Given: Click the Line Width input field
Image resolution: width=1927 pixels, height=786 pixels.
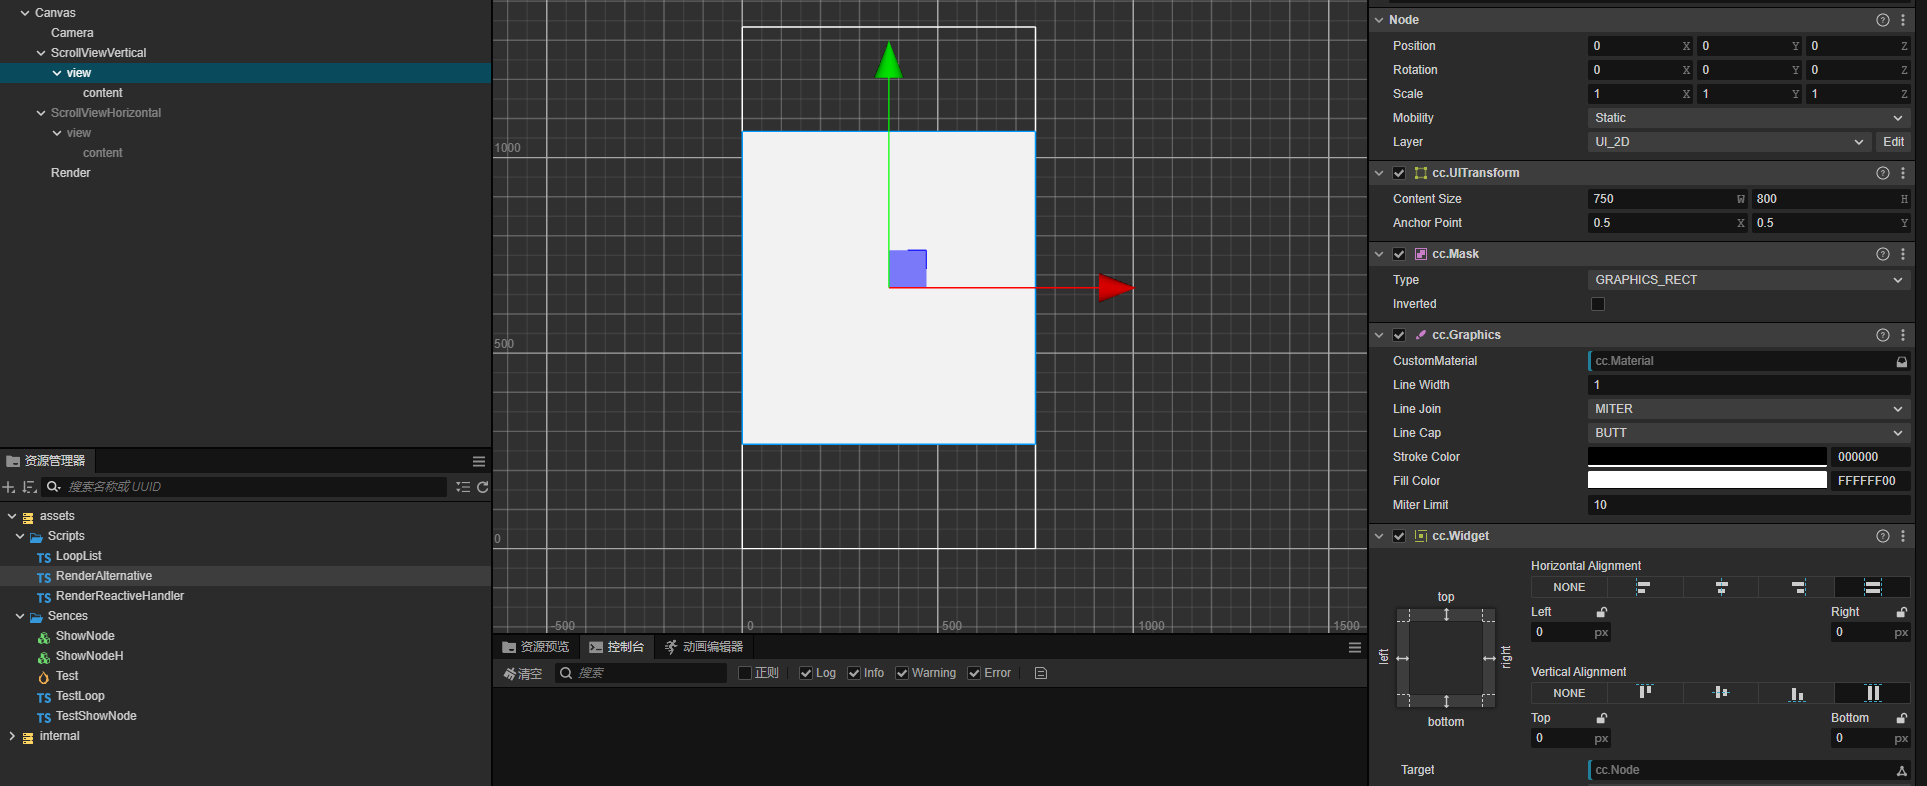Looking at the screenshot, I should (1749, 385).
